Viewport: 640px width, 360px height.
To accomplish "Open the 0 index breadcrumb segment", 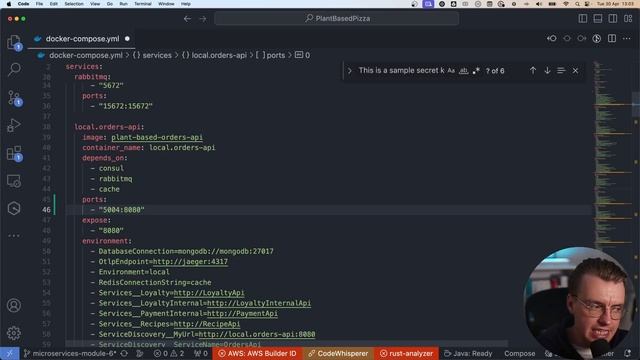I will click(x=302, y=55).
